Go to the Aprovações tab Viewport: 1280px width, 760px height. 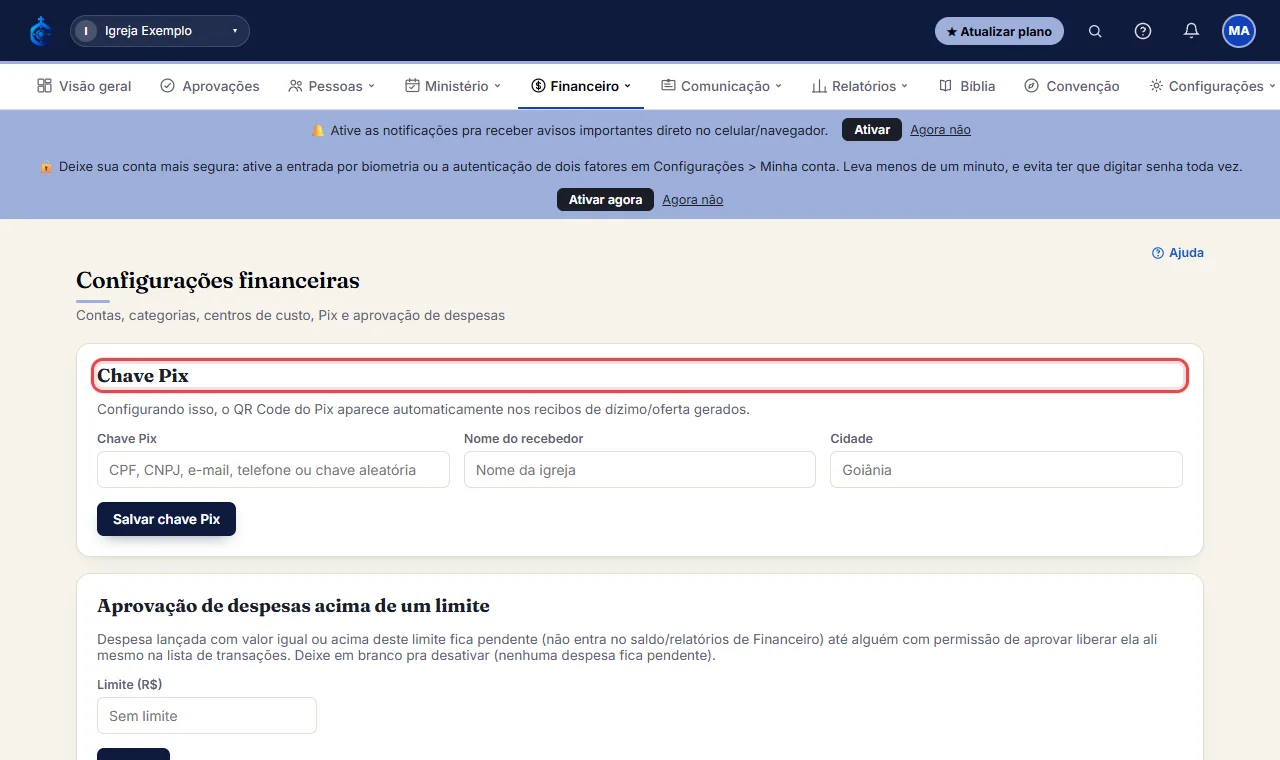tap(210, 86)
